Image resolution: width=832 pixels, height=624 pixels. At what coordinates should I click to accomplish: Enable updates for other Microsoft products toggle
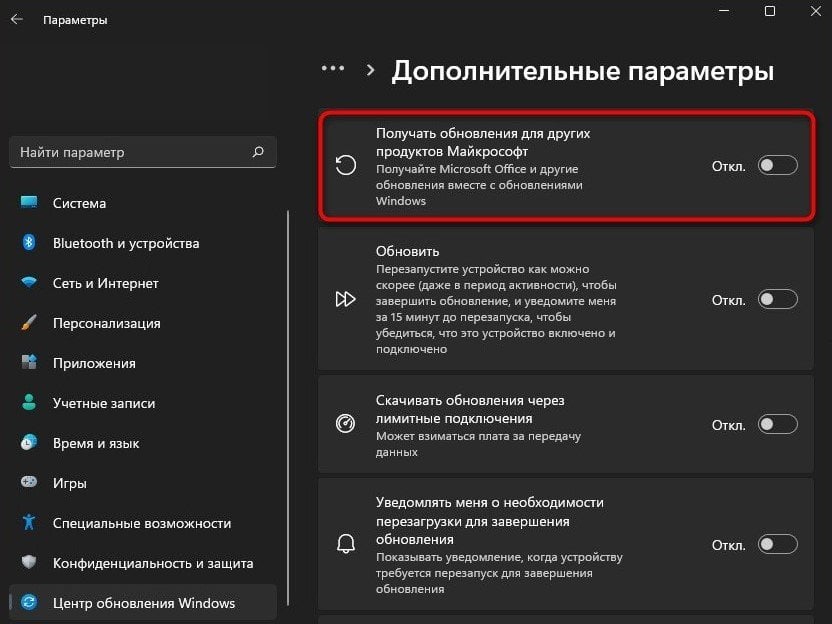(x=777, y=166)
